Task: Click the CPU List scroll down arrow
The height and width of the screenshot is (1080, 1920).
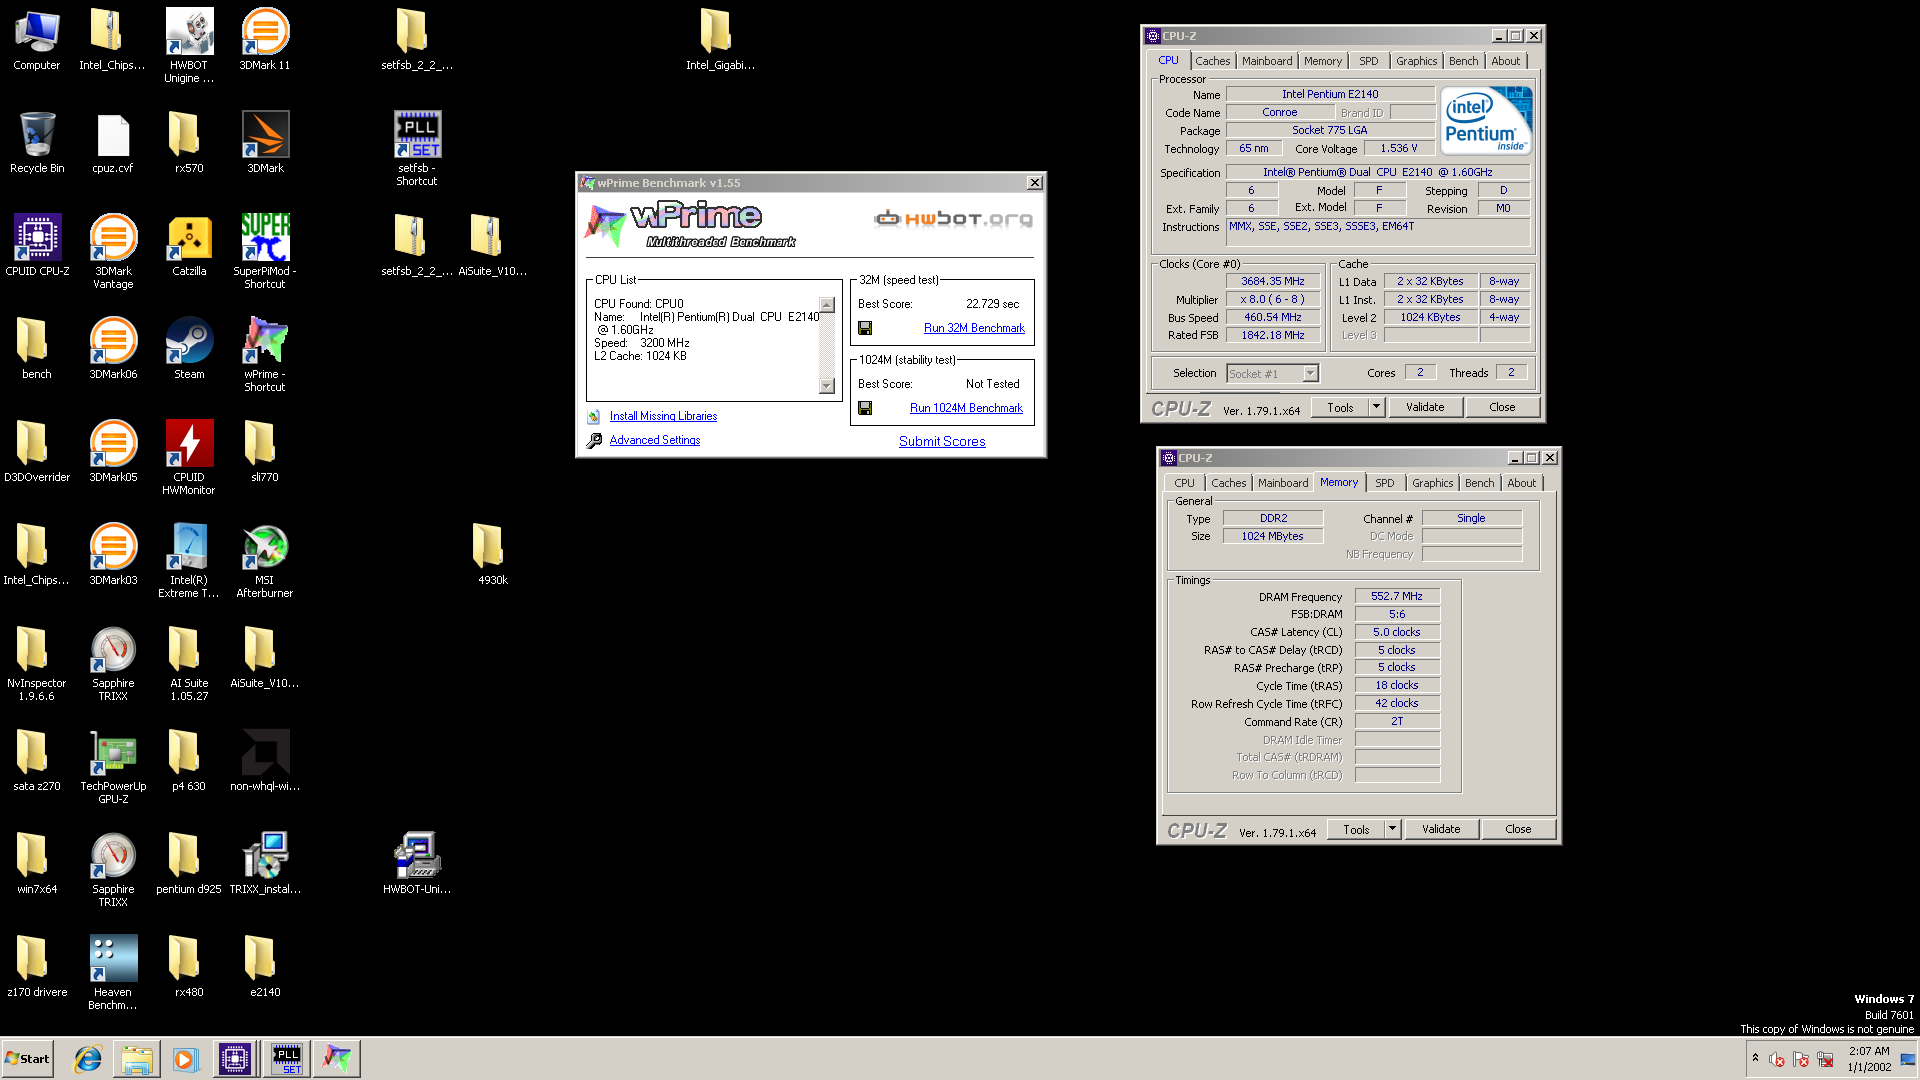Action: pos(827,386)
